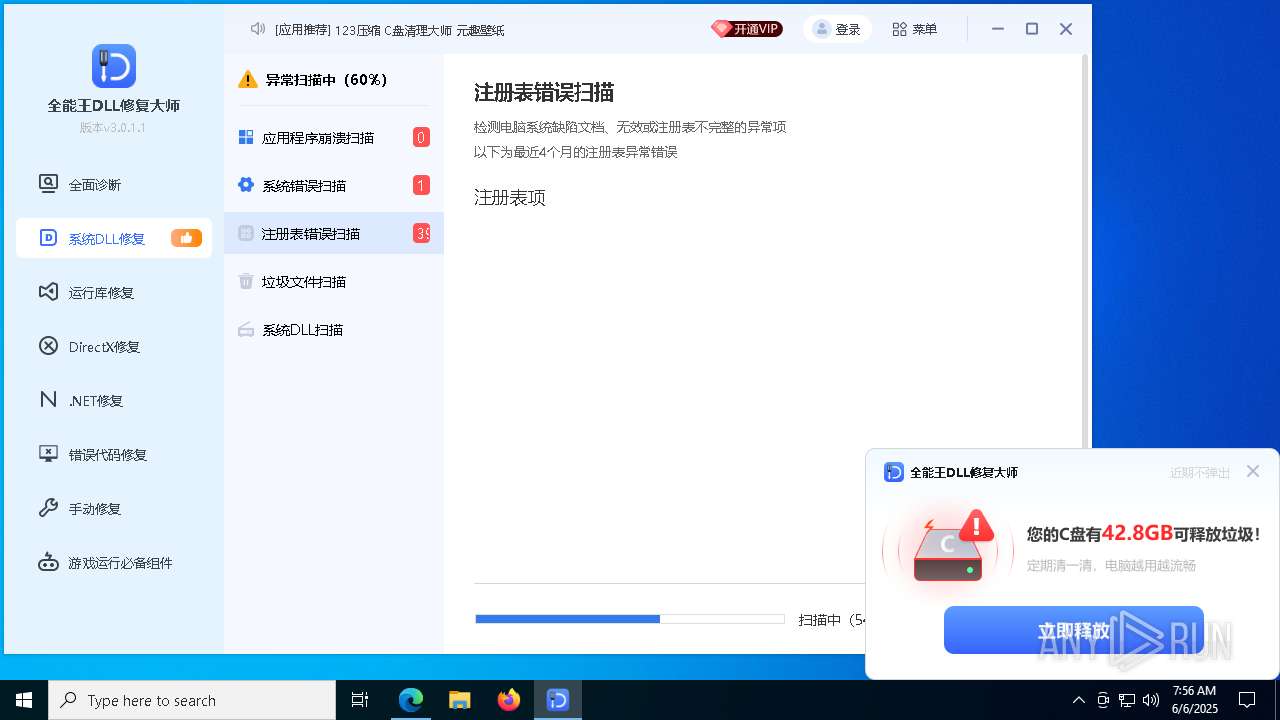Select 系统DLL扫描 scan category
This screenshot has height=720, width=1280.
click(x=334, y=329)
